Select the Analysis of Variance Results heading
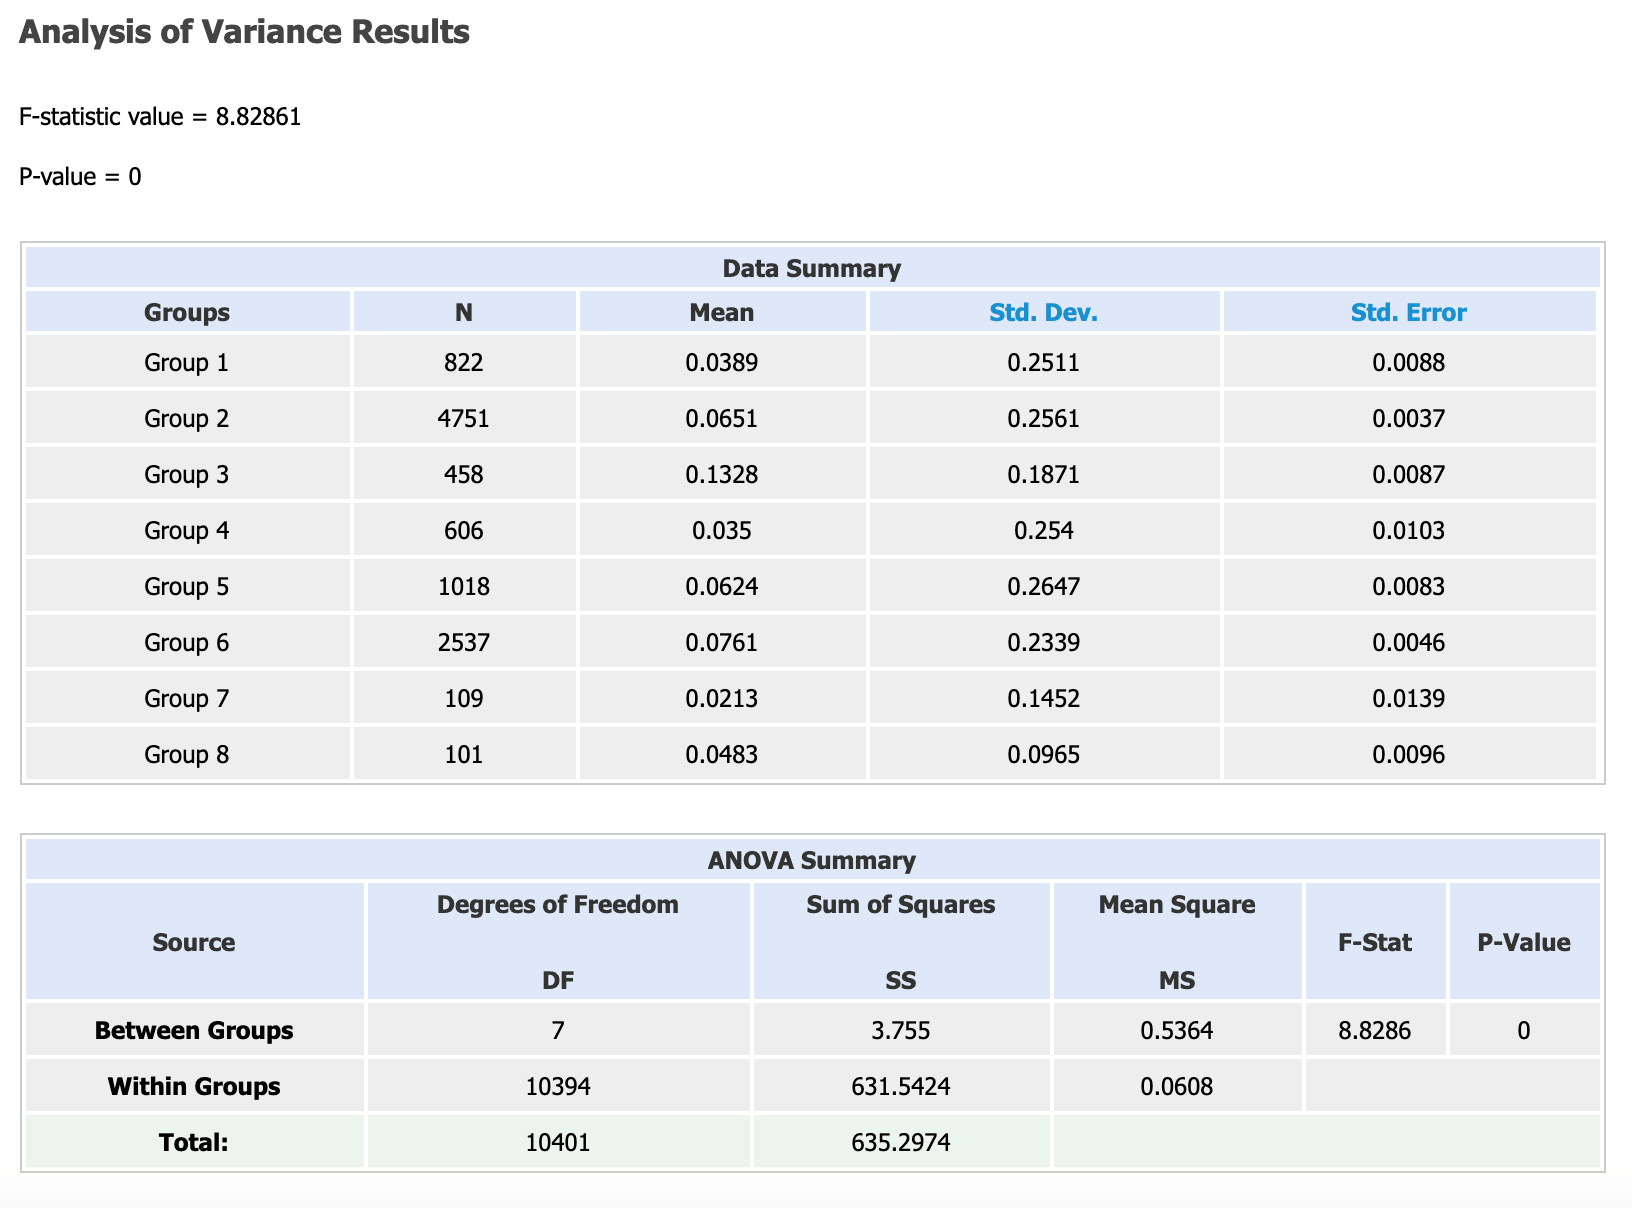 tap(244, 32)
